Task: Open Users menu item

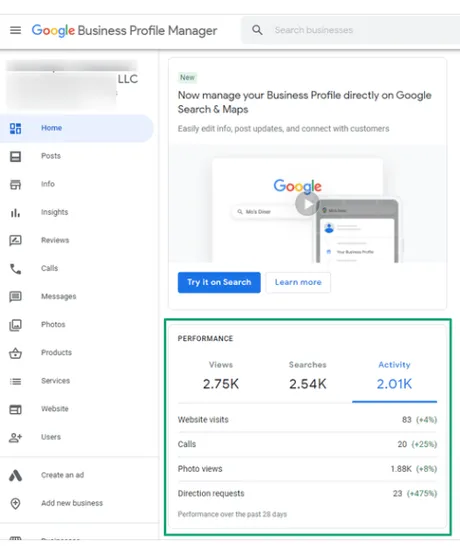Action: (51, 437)
